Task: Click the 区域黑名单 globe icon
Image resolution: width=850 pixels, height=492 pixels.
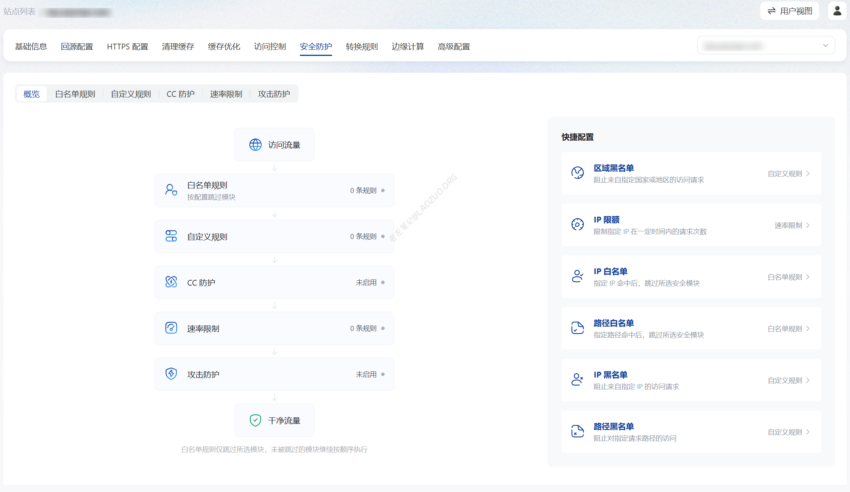Action: point(577,173)
